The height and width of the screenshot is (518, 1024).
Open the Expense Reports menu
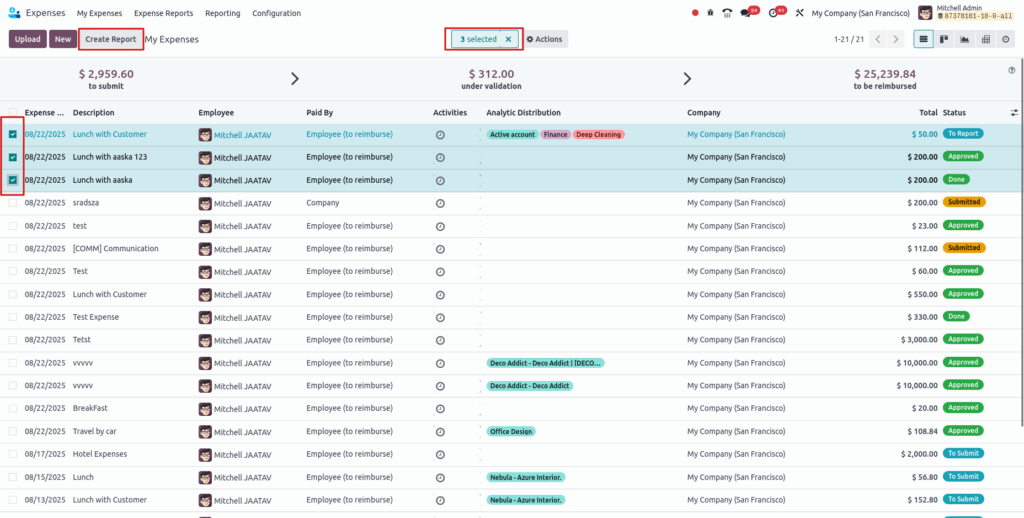pyautogui.click(x=163, y=13)
